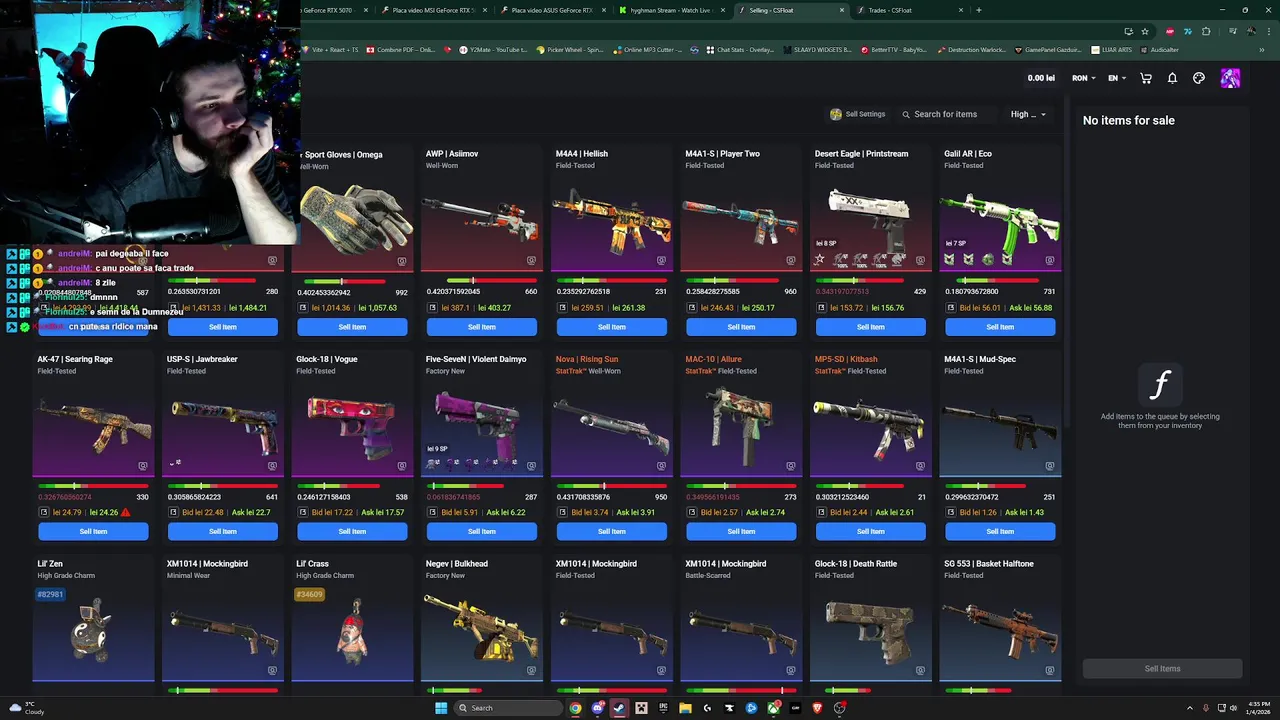Focus the Search for items field
This screenshot has height=720, width=1280.
point(946,114)
